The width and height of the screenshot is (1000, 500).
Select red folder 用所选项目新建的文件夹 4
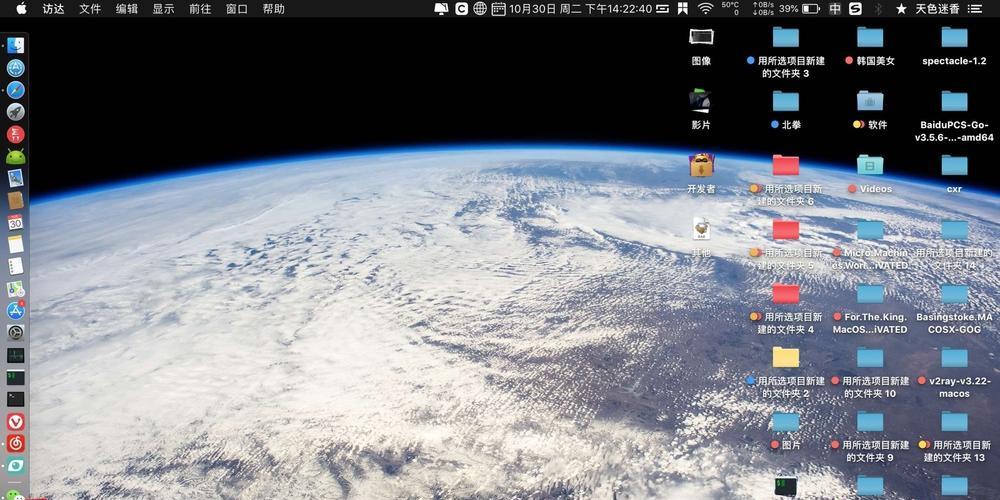coord(786,293)
